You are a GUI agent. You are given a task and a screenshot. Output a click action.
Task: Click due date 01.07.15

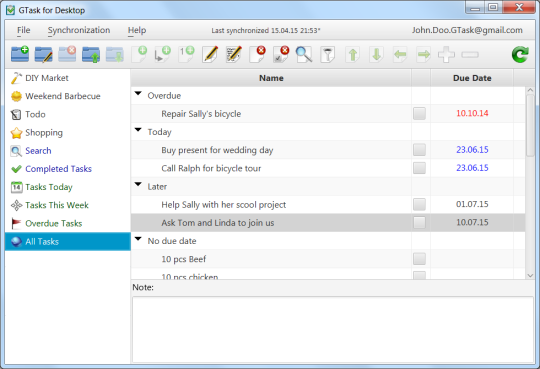(472, 204)
